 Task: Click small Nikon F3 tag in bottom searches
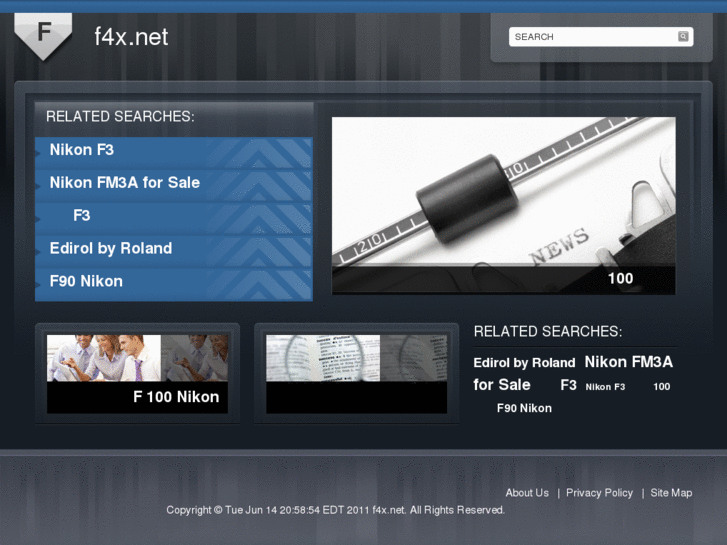tap(605, 387)
